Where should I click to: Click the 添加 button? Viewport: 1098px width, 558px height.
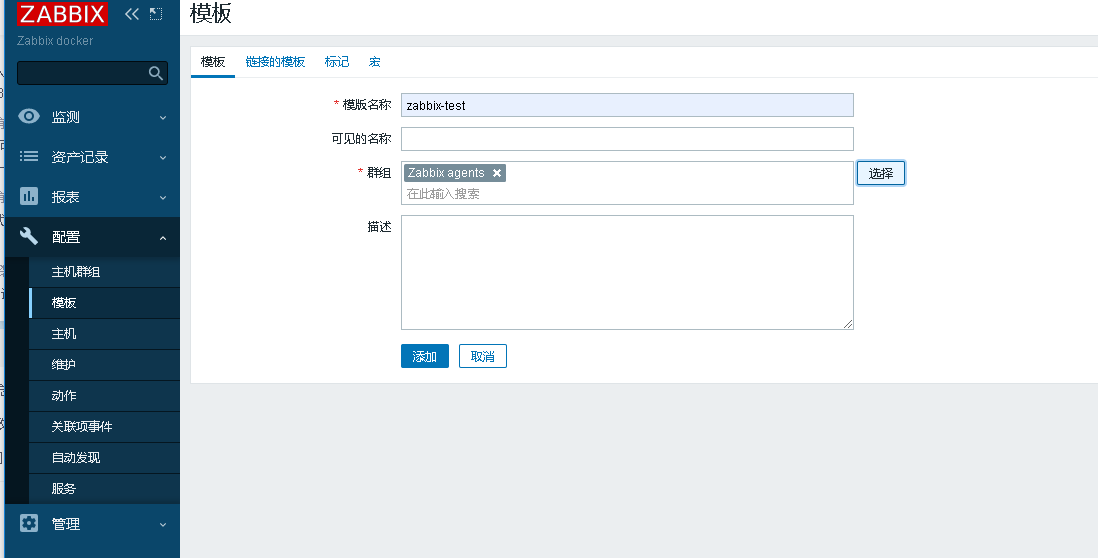(425, 356)
